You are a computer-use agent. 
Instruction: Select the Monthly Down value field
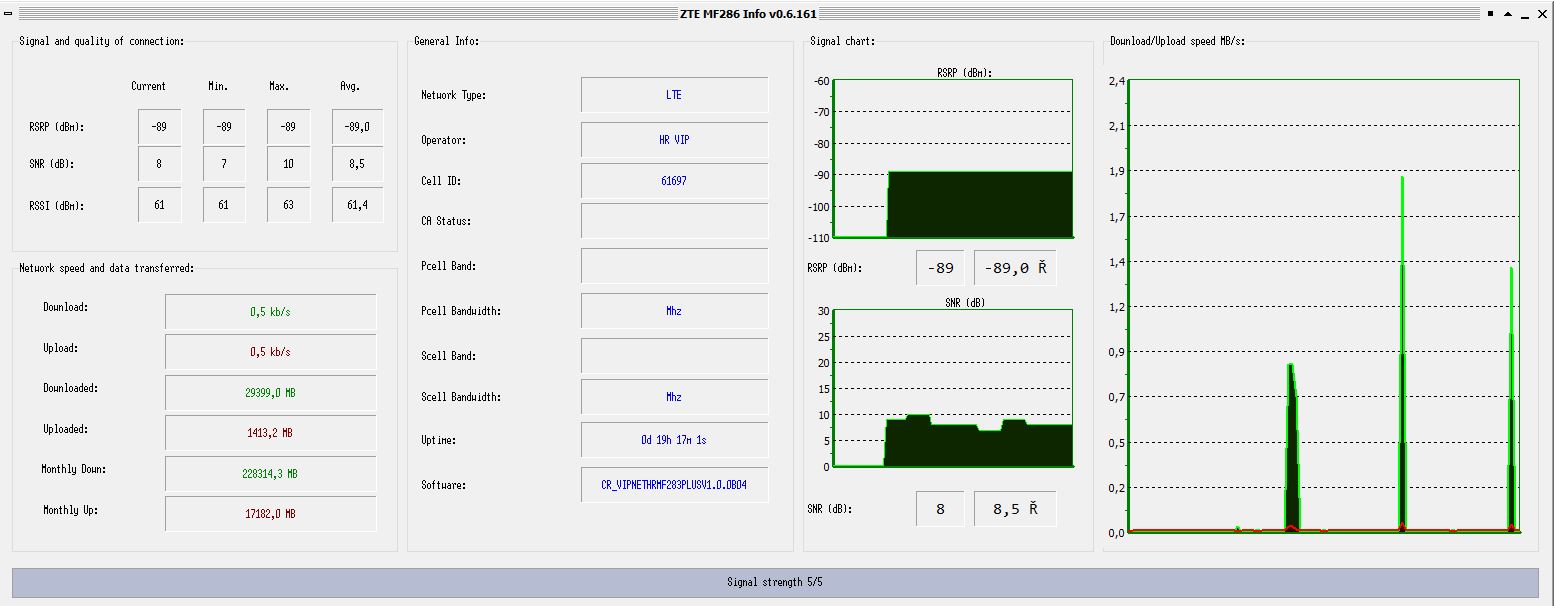tap(270, 474)
